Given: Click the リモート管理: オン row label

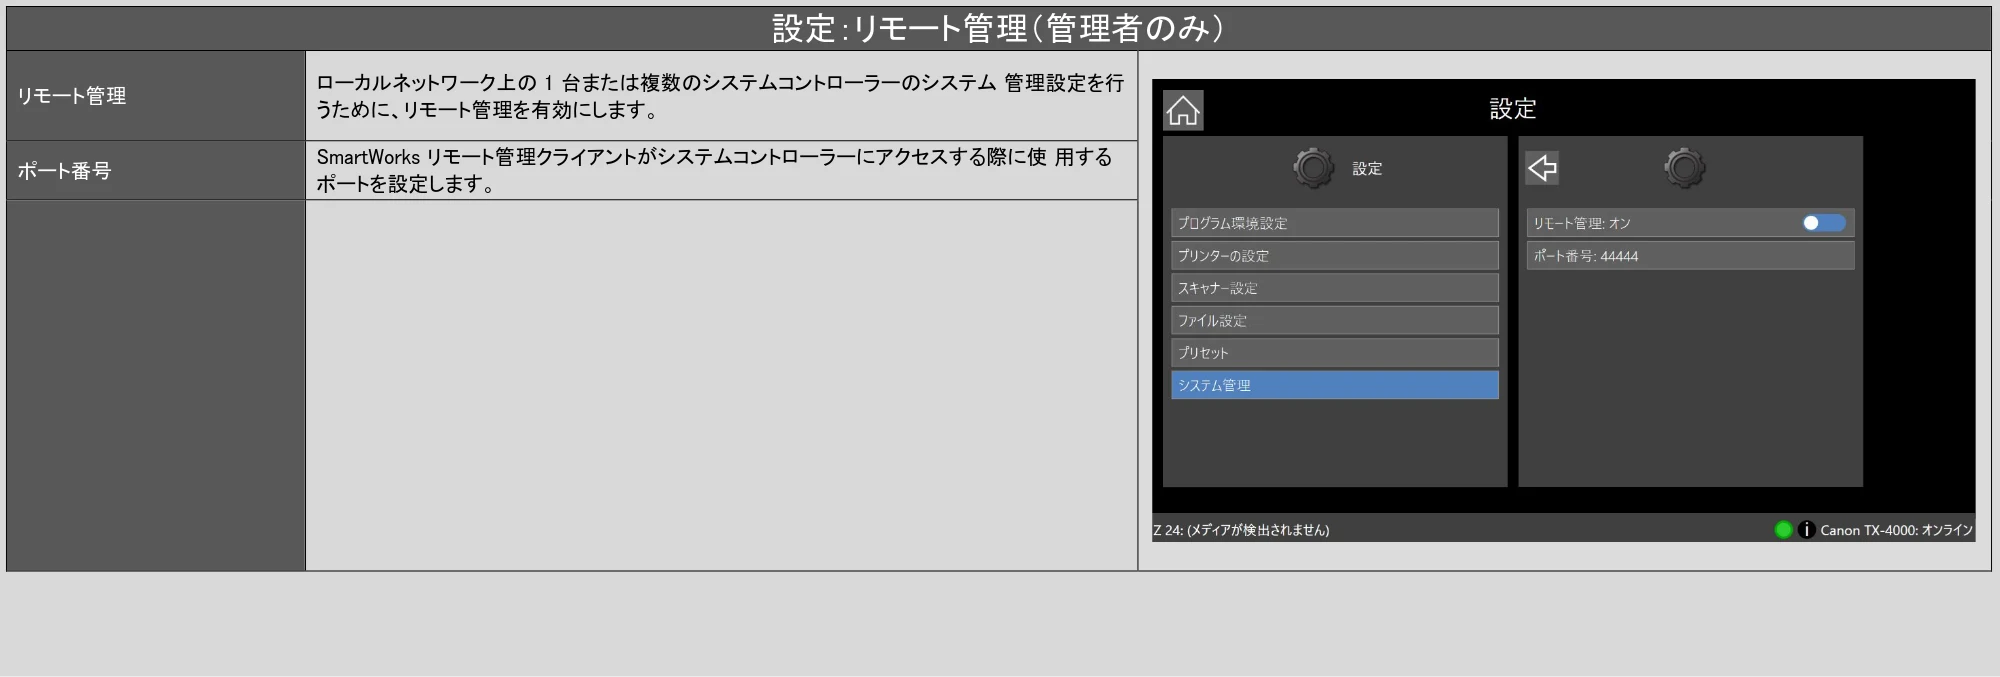Looking at the screenshot, I should point(1582,224).
